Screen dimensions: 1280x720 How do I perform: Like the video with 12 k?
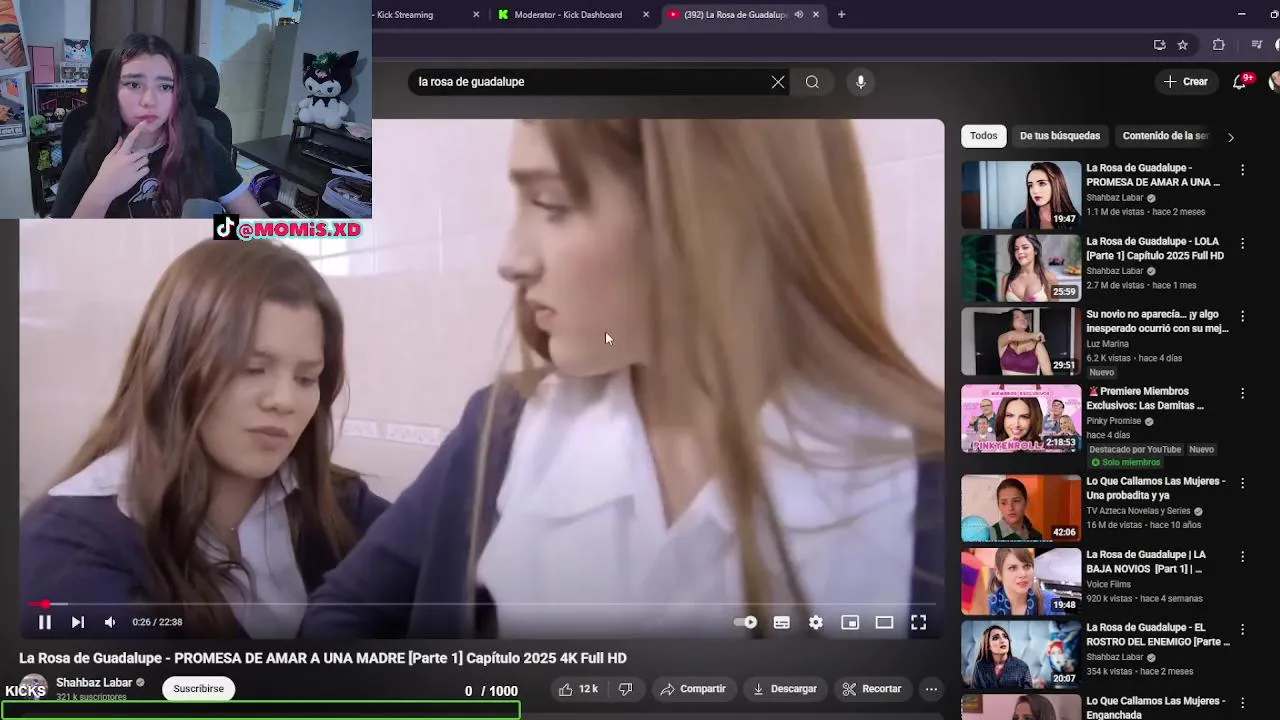click(577, 689)
